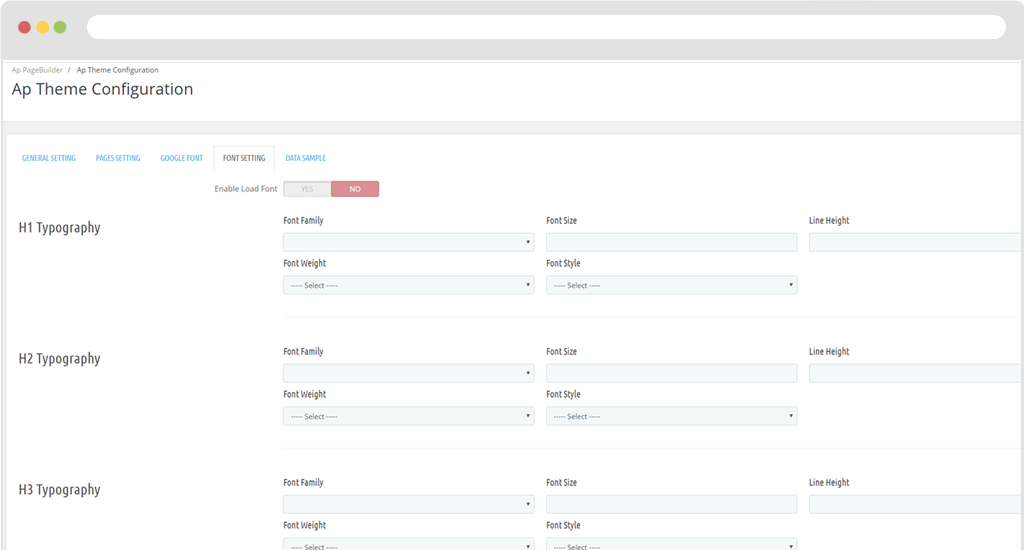Open the H2 Font Style dropdown
The height and width of the screenshot is (550, 1024).
[671, 416]
